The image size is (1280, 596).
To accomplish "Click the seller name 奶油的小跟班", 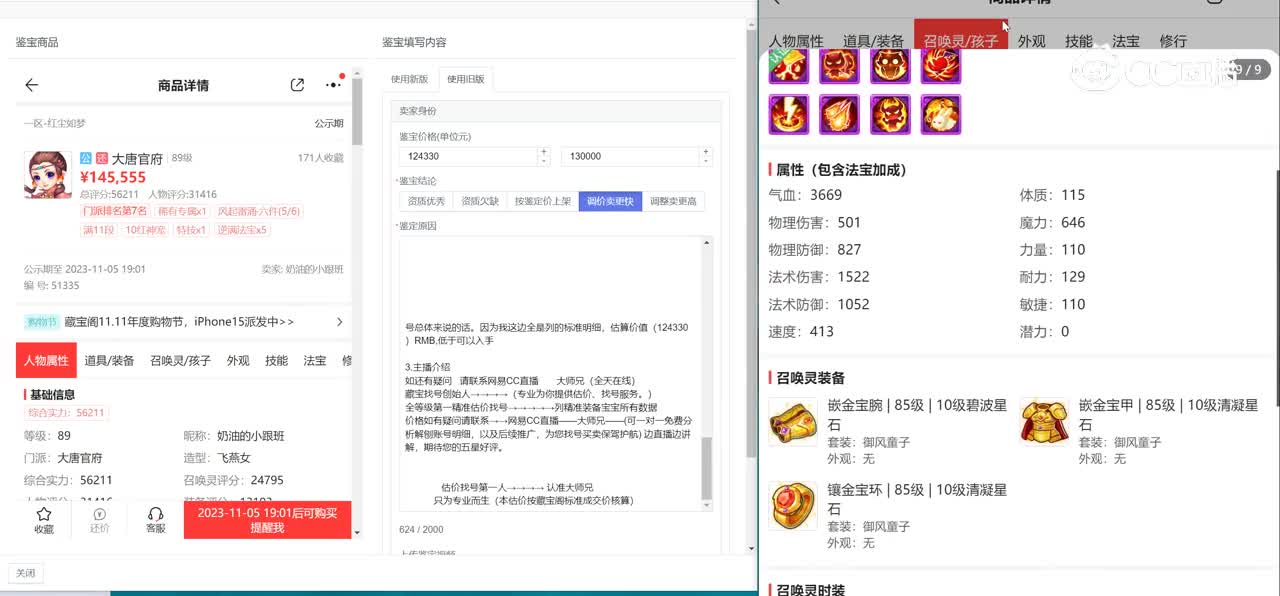I will coord(314,270).
